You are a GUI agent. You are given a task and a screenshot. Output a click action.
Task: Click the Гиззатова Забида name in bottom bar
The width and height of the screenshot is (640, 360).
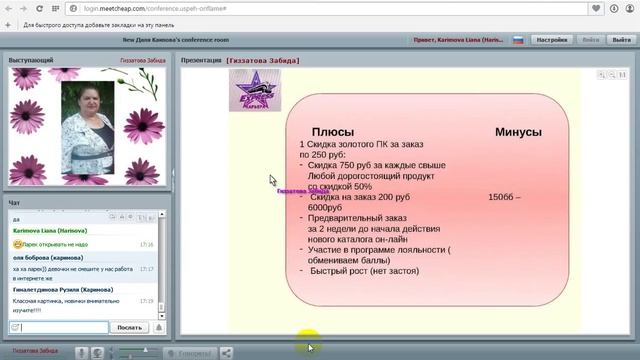click(35, 351)
